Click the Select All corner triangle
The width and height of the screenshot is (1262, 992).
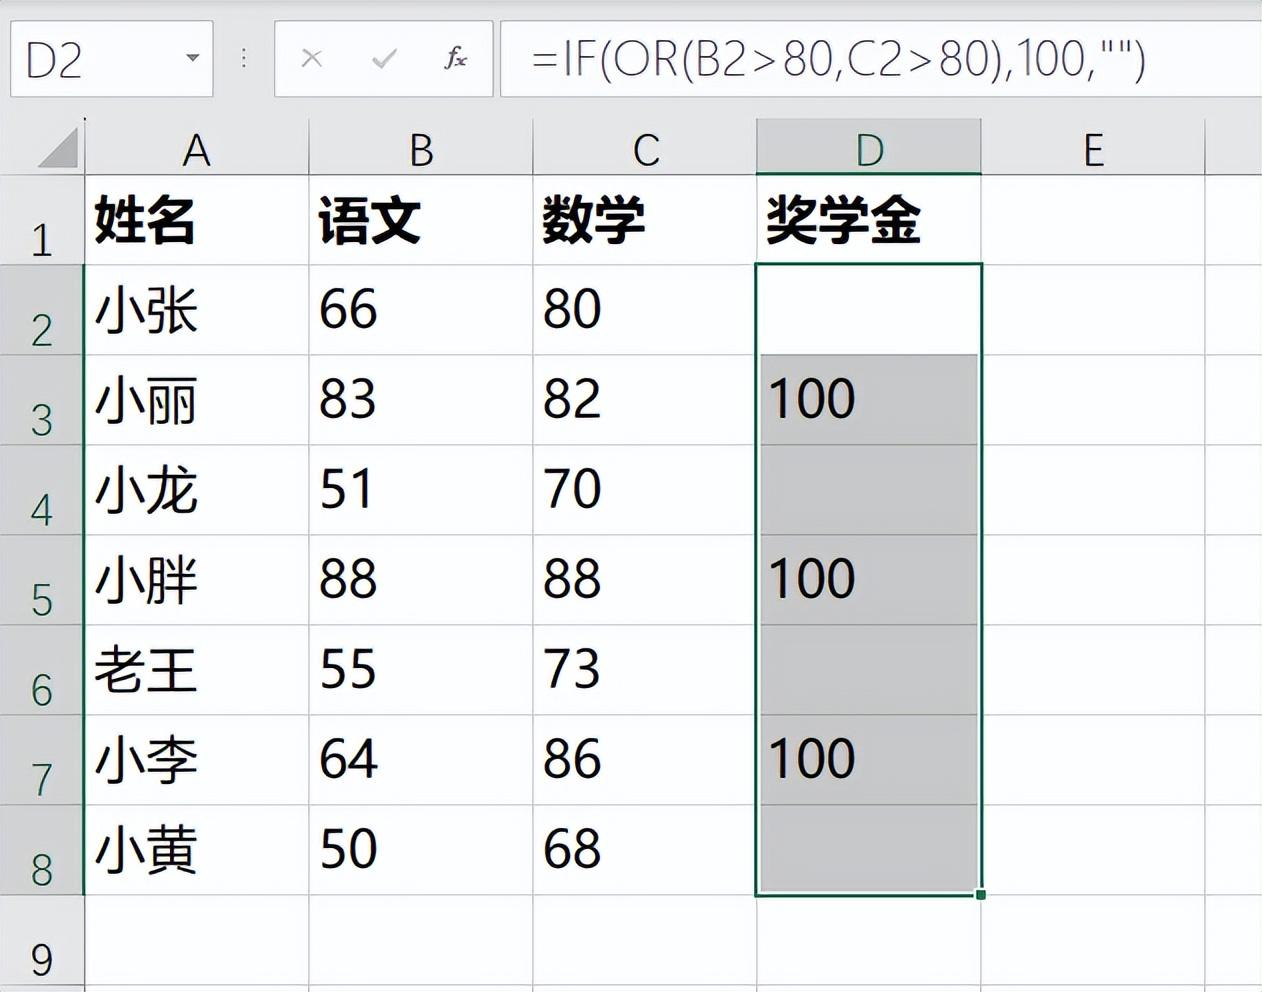(x=58, y=148)
